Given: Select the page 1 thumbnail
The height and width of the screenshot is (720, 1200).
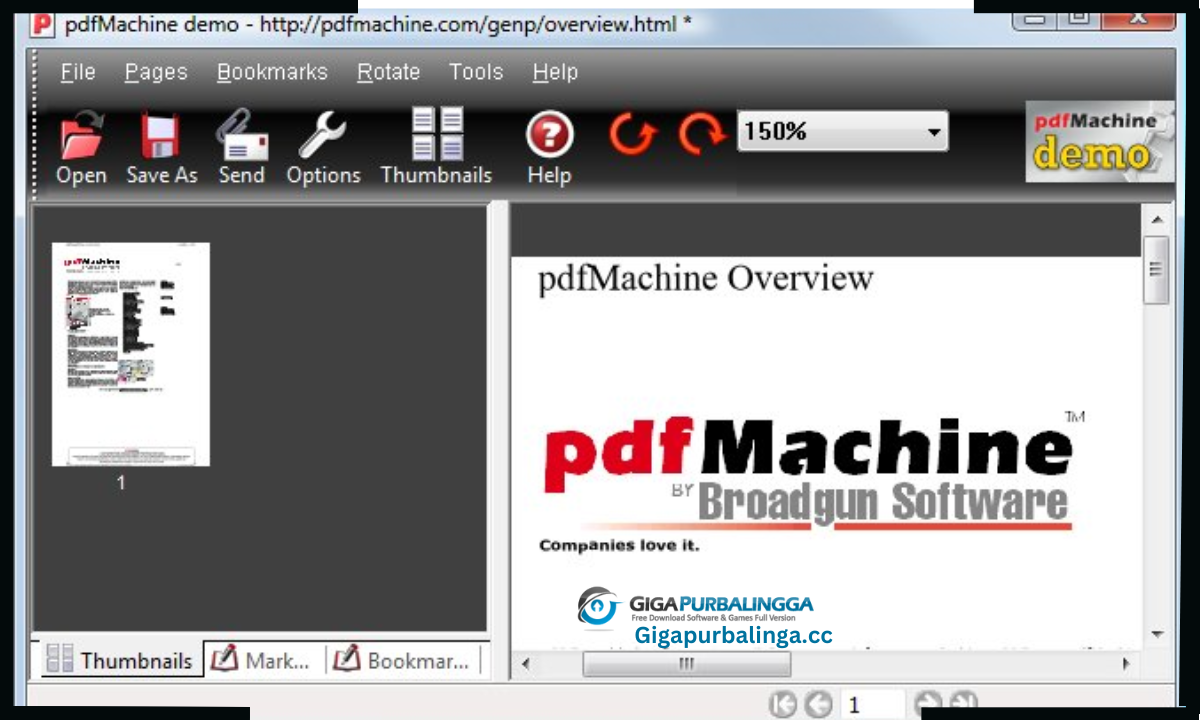Looking at the screenshot, I should [x=131, y=354].
